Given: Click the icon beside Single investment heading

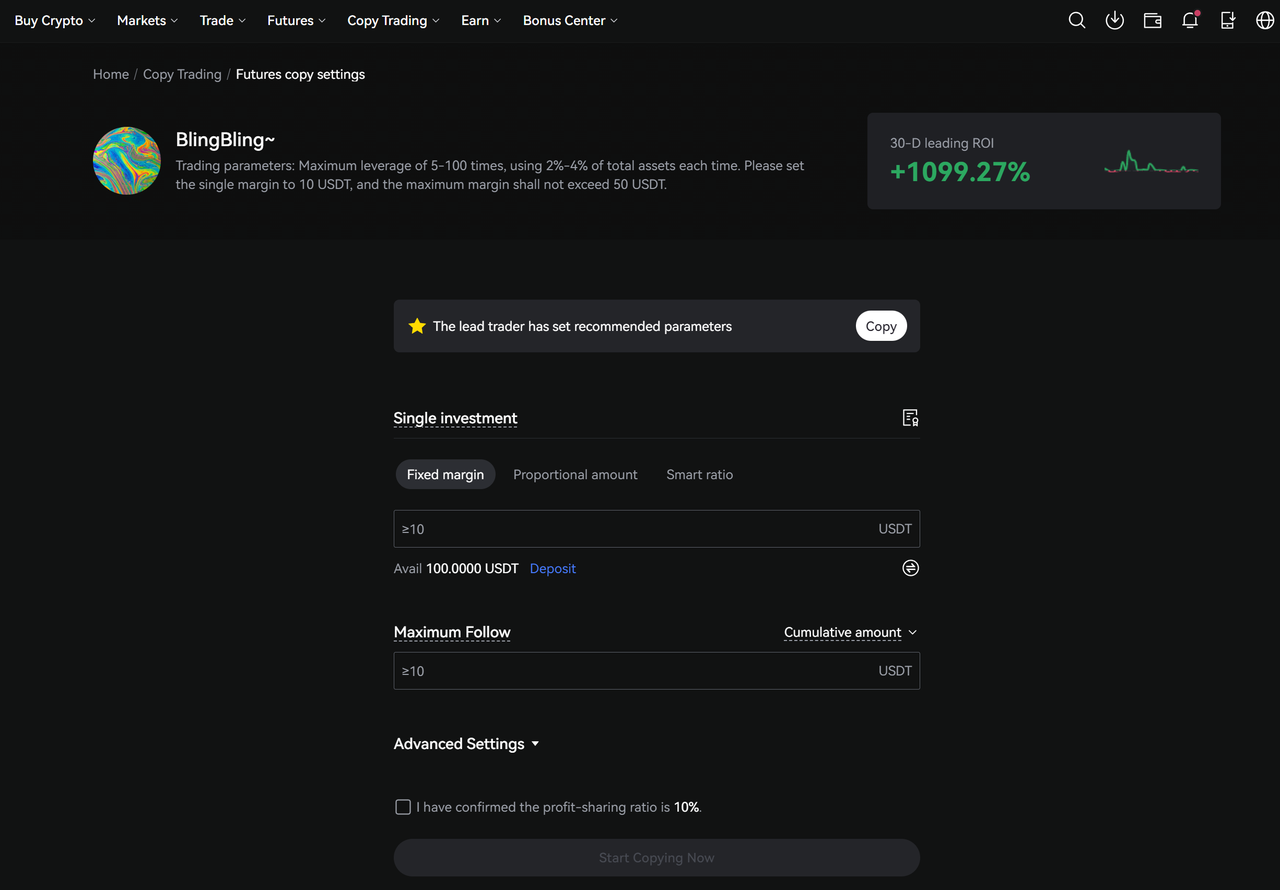Looking at the screenshot, I should tap(910, 418).
